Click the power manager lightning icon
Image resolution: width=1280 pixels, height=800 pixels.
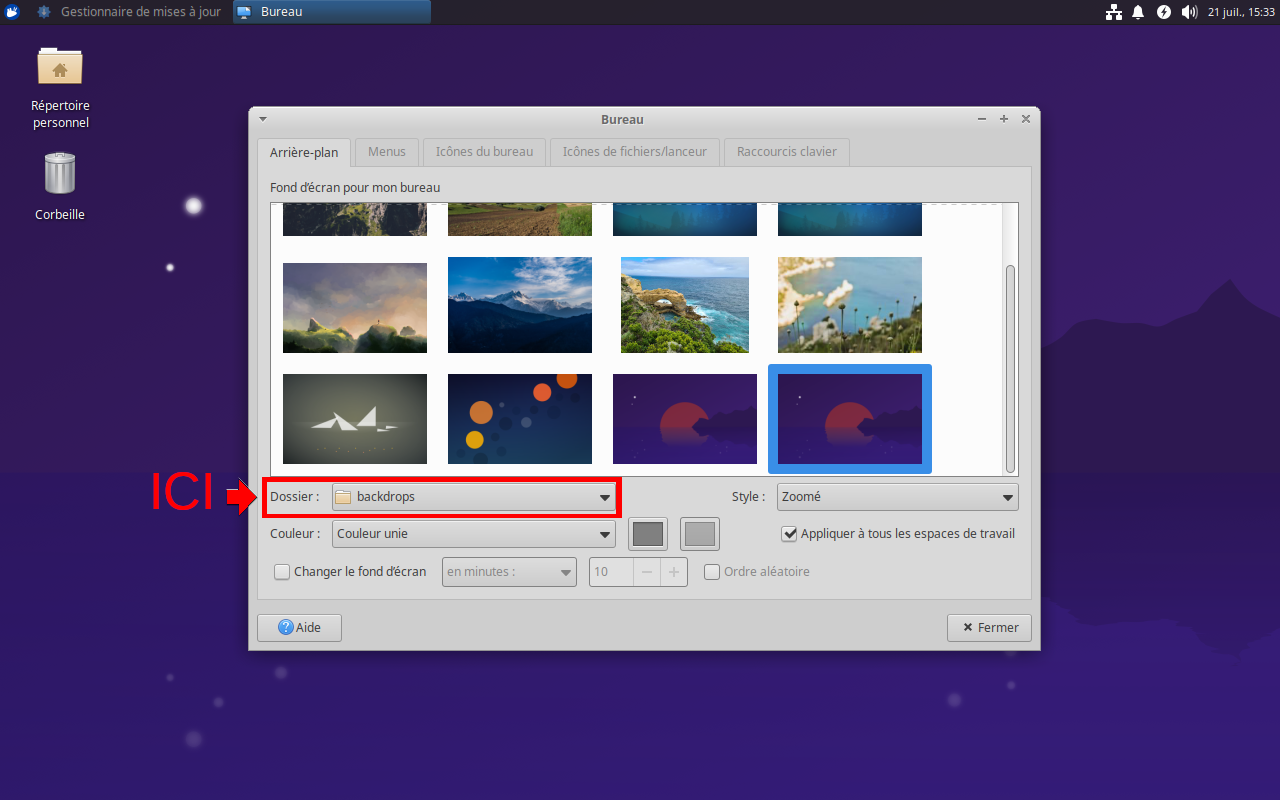click(1164, 12)
